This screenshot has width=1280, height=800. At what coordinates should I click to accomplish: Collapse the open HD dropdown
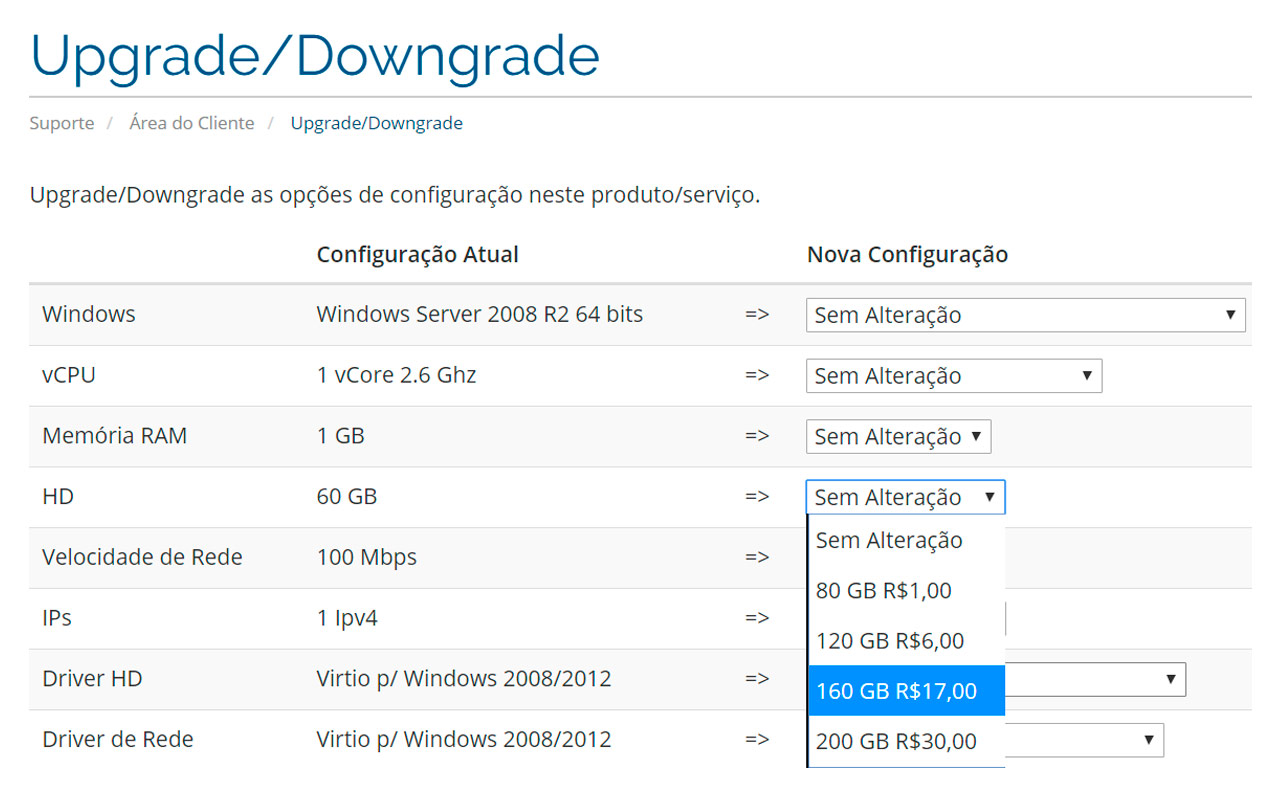905,497
